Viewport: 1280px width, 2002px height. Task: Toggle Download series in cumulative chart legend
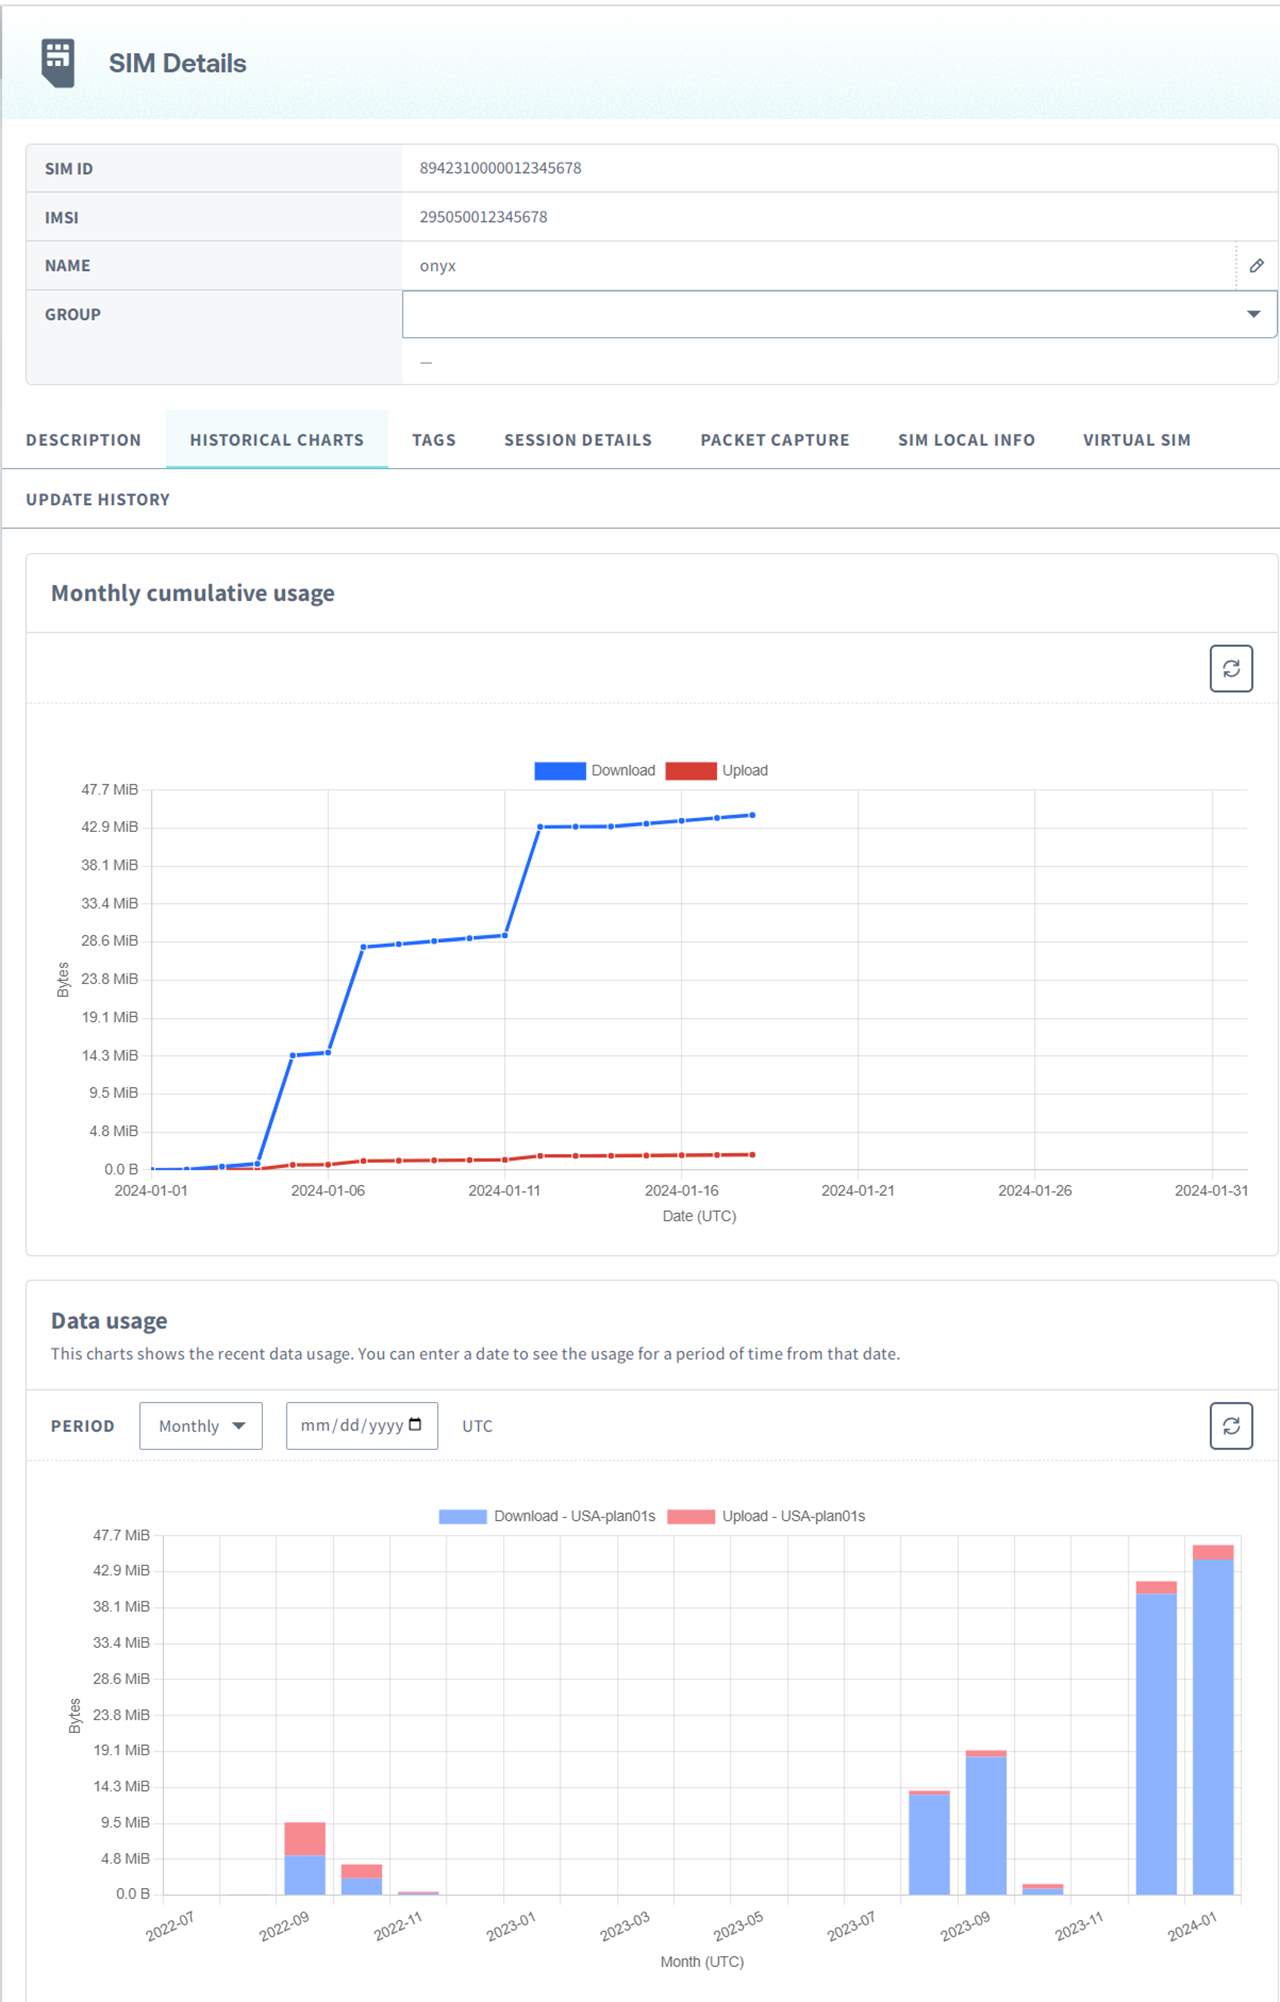click(x=596, y=771)
